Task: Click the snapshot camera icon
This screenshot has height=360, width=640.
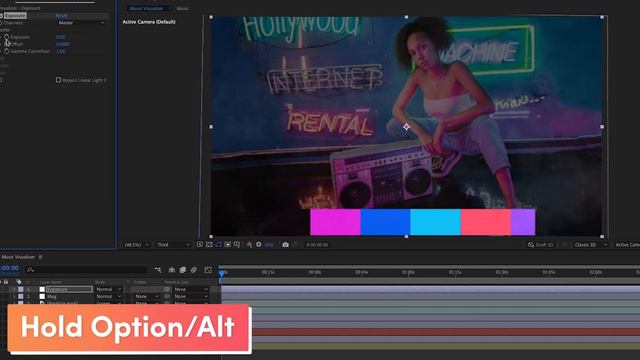Action: [x=285, y=244]
